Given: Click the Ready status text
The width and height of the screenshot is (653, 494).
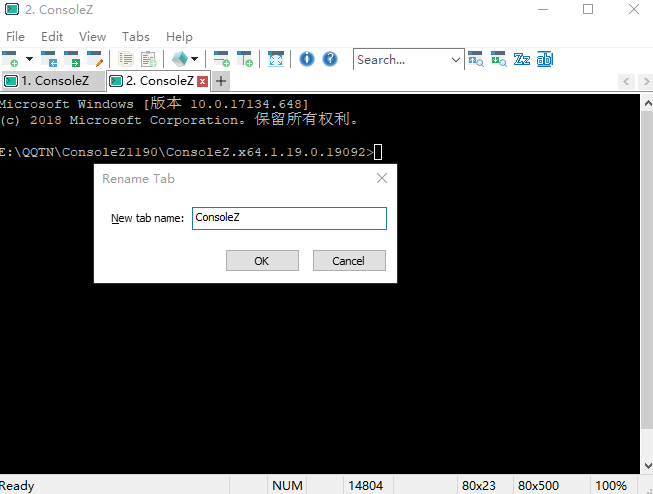Looking at the screenshot, I should click(17, 486).
